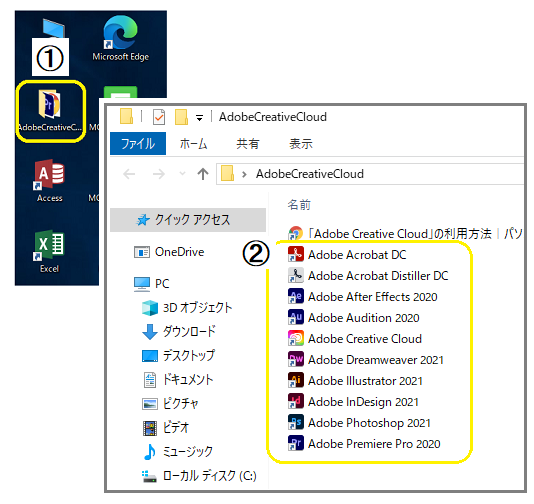Viewport: 534px width, 504px height.
Task: Click the Adobe Acrobat DC shortcut icon
Action: click(x=296, y=254)
